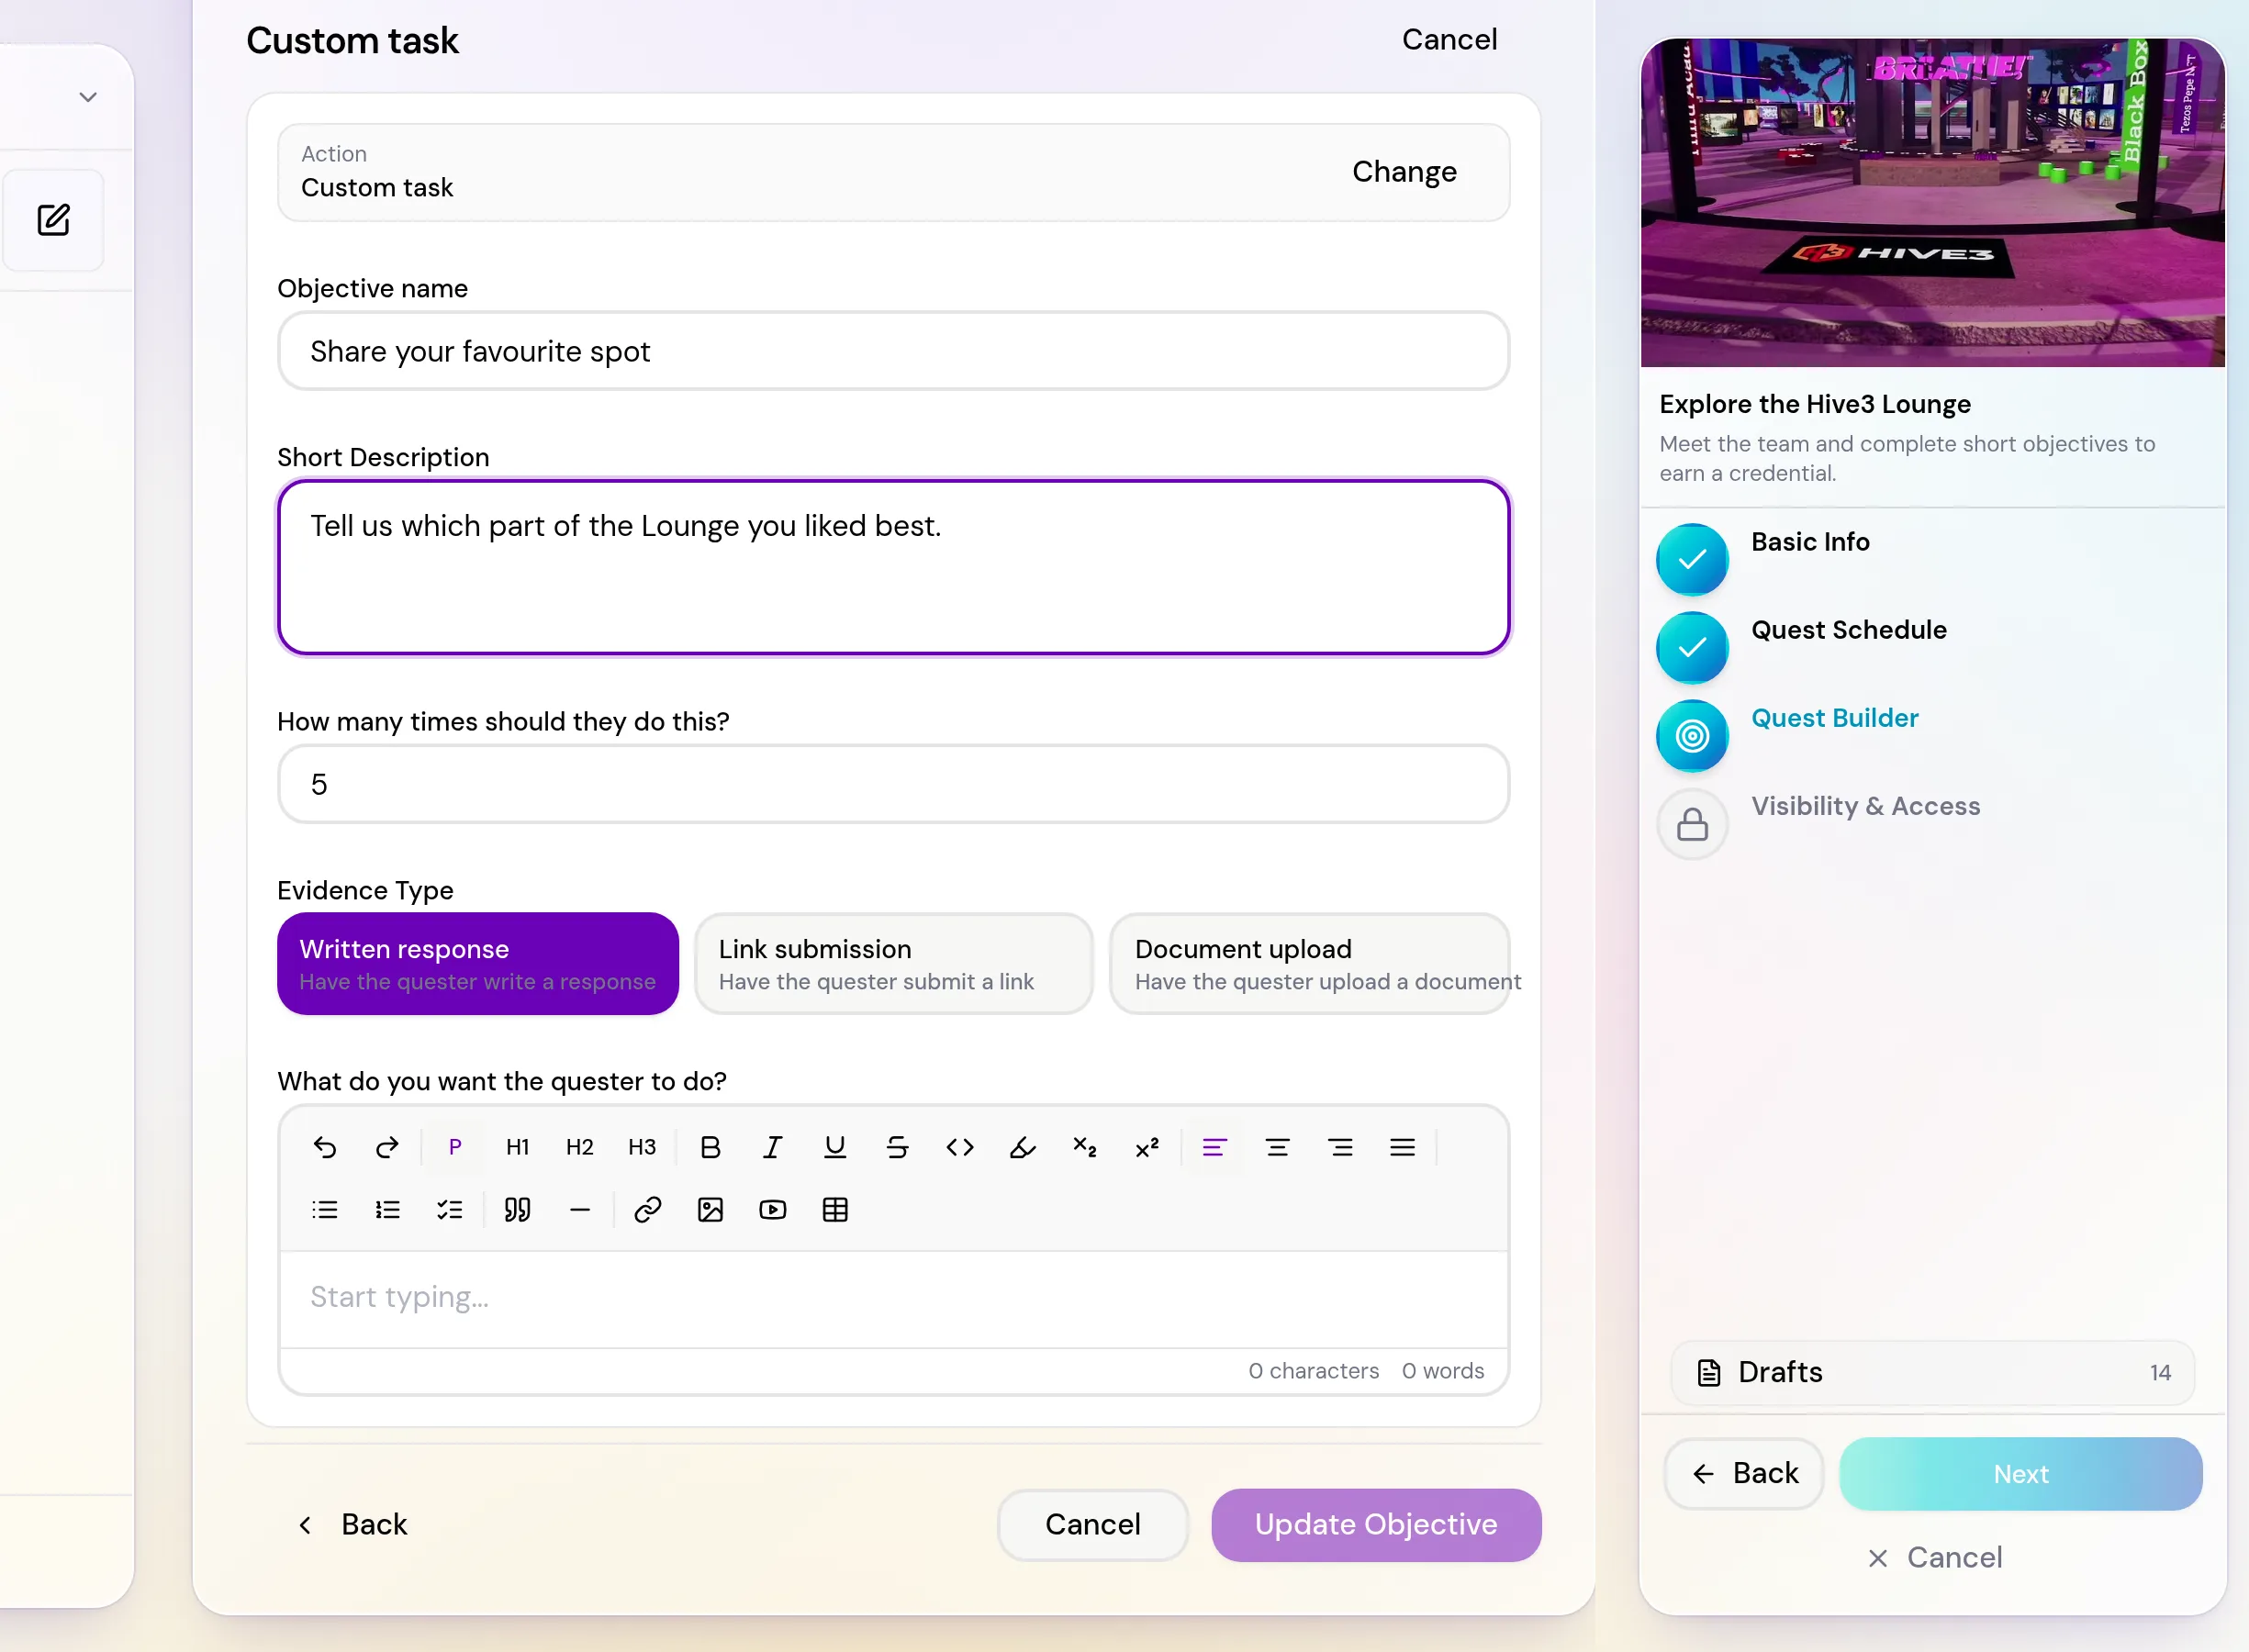Screen dimensions: 2249x1652
Task: Insert a bulleted list
Action: click(325, 1210)
